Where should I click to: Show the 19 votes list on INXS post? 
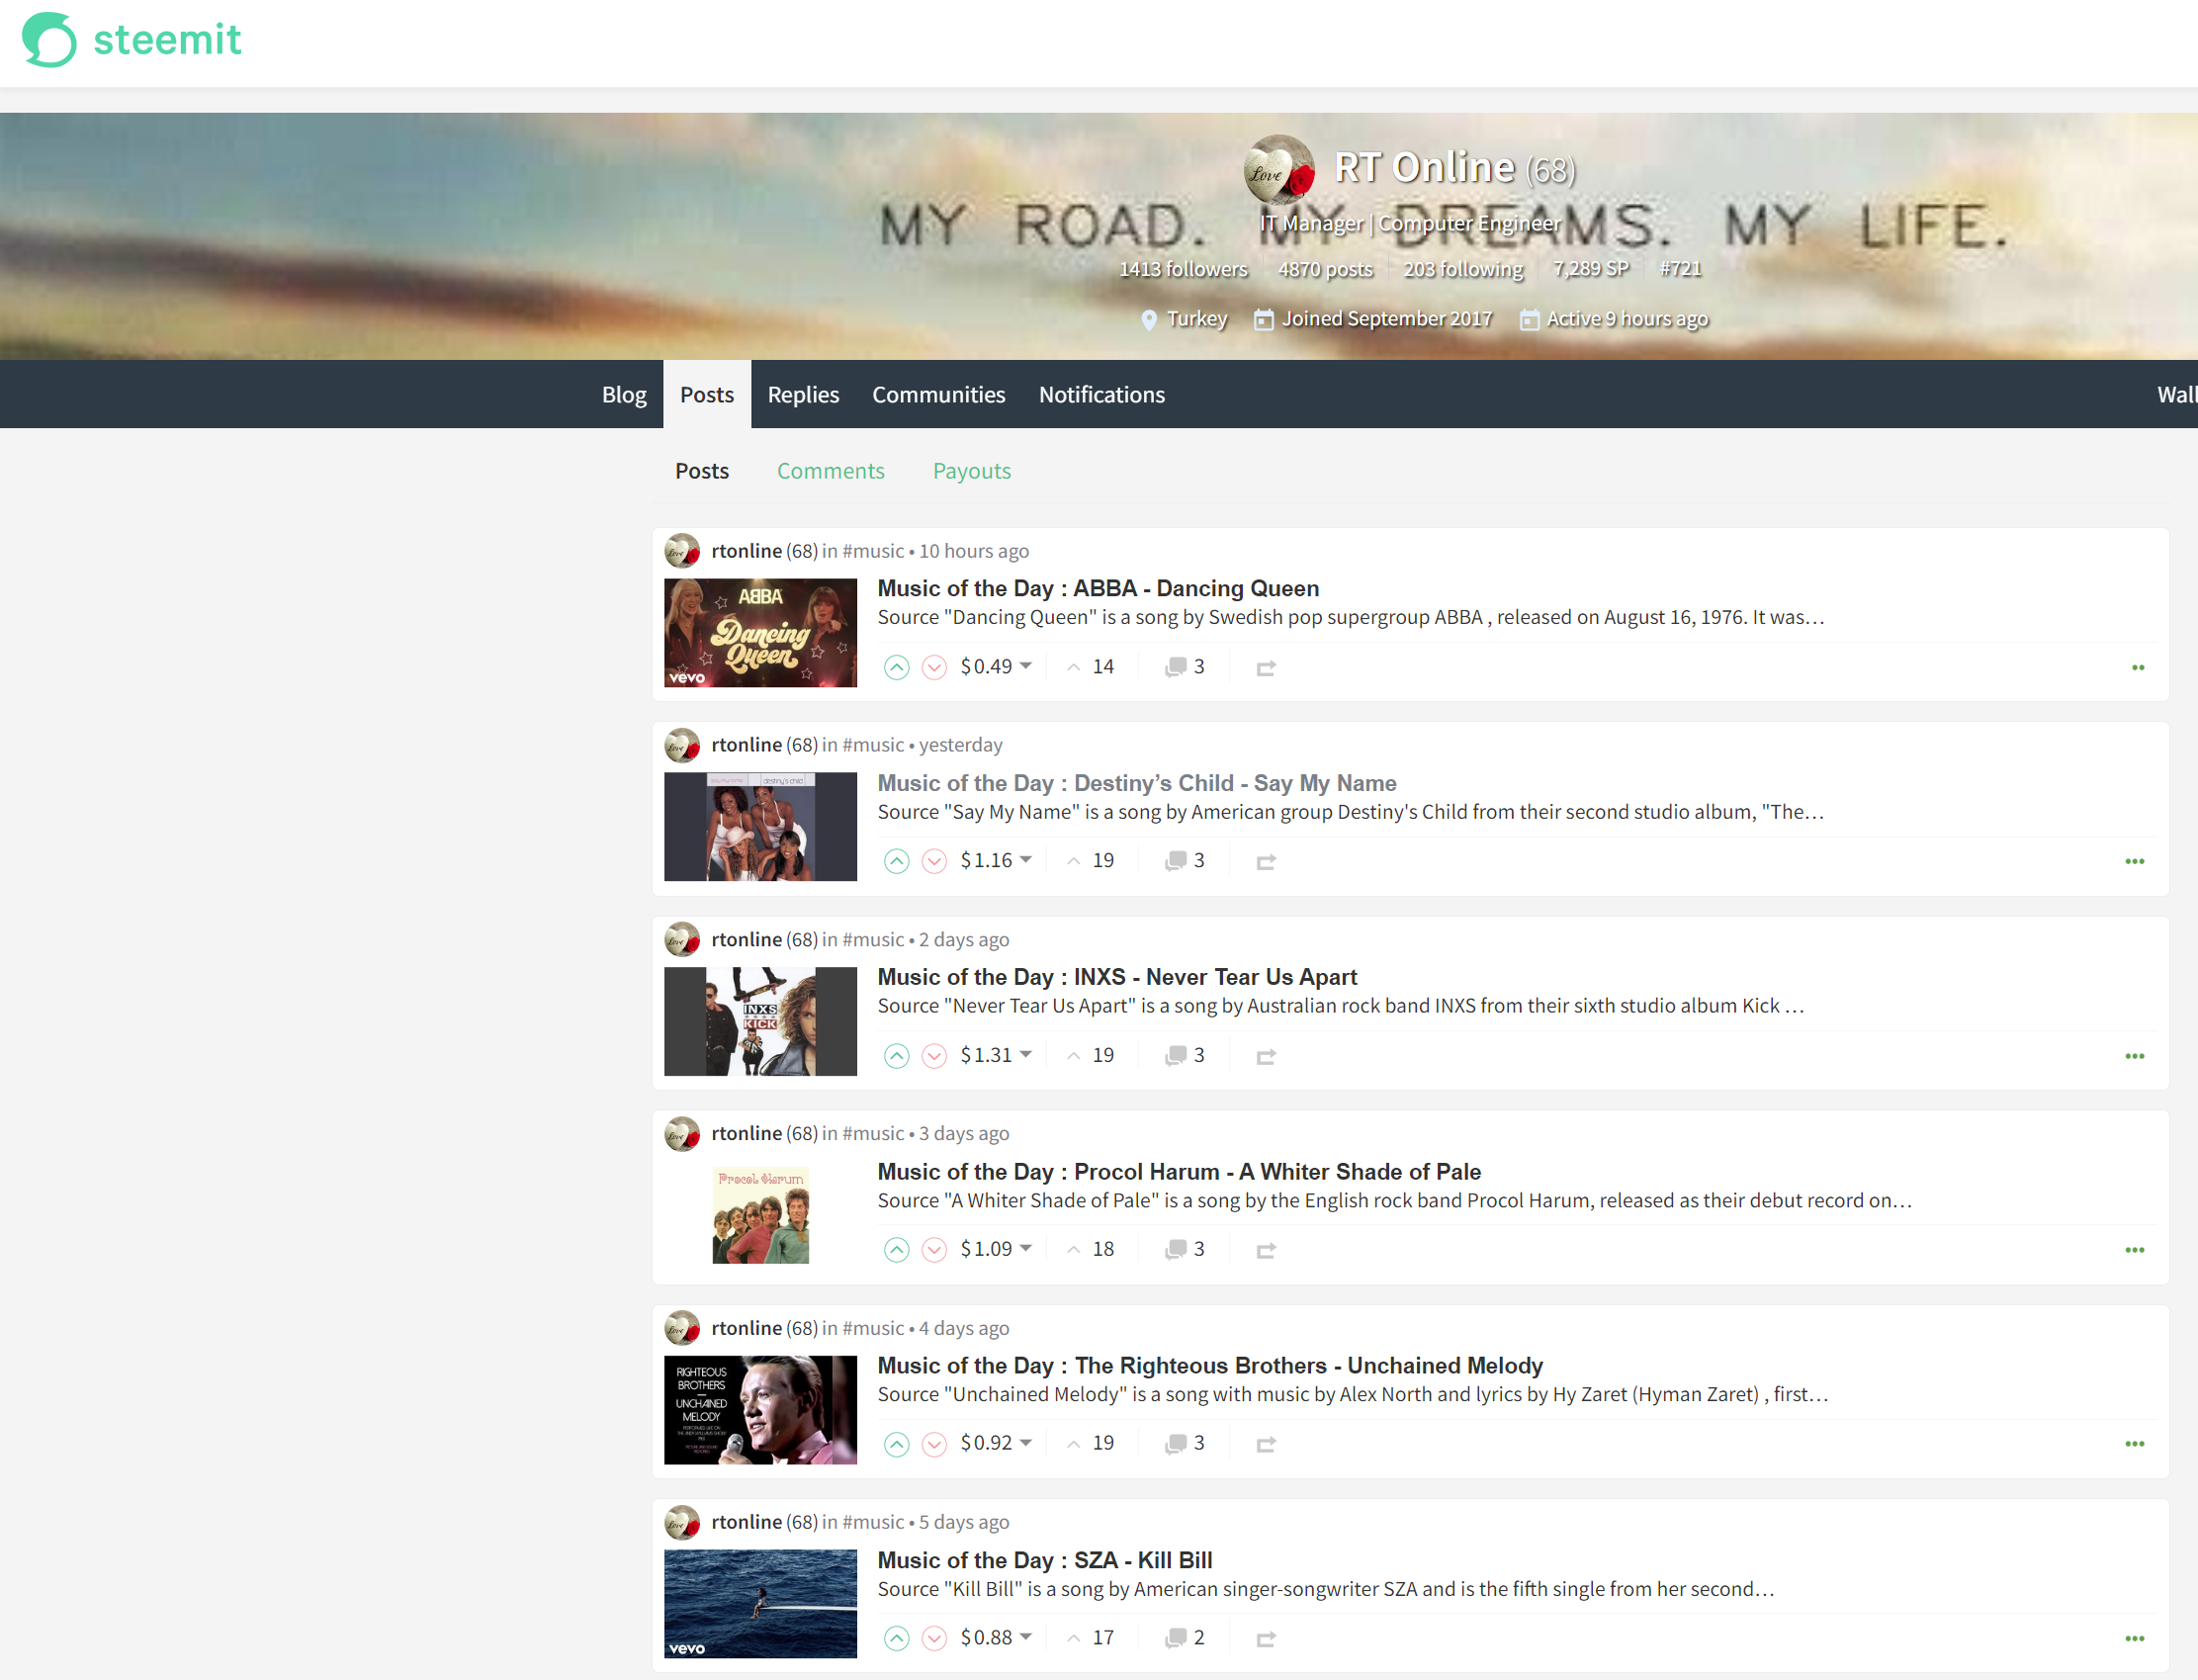1091,1056
